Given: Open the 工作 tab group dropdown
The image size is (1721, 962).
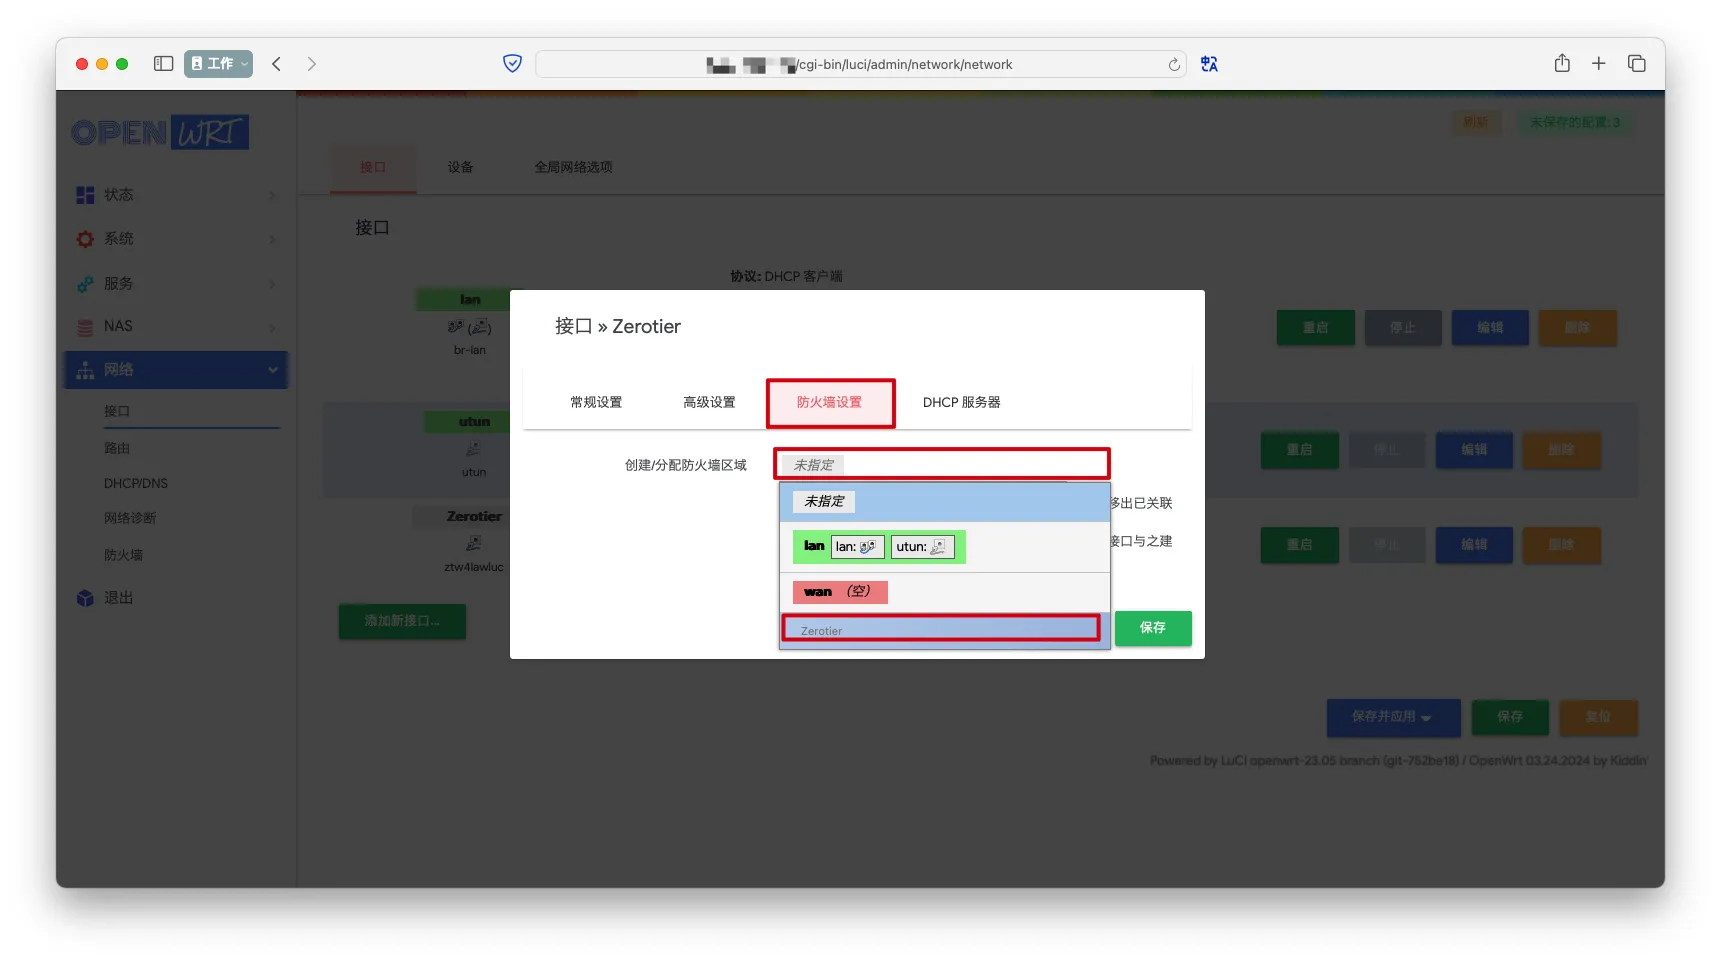Looking at the screenshot, I should [x=218, y=64].
